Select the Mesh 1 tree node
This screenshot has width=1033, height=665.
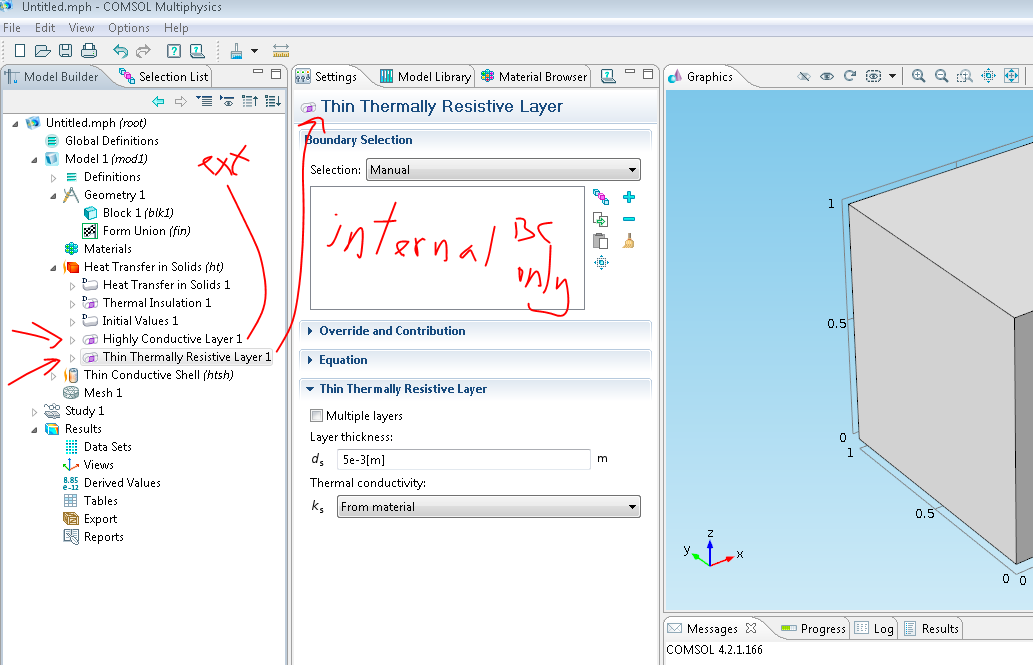(x=103, y=393)
